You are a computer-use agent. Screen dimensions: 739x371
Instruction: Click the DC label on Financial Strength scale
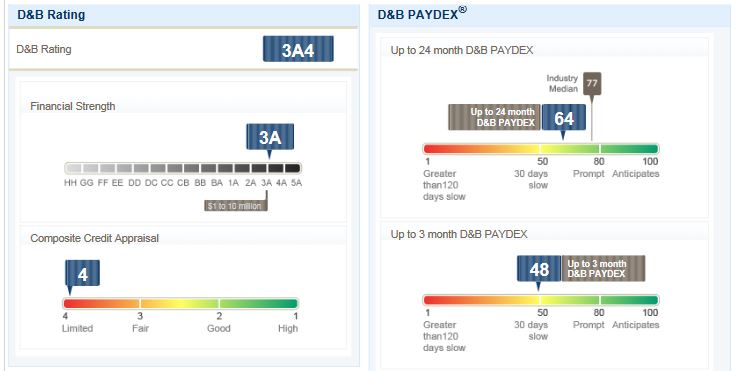(x=151, y=183)
